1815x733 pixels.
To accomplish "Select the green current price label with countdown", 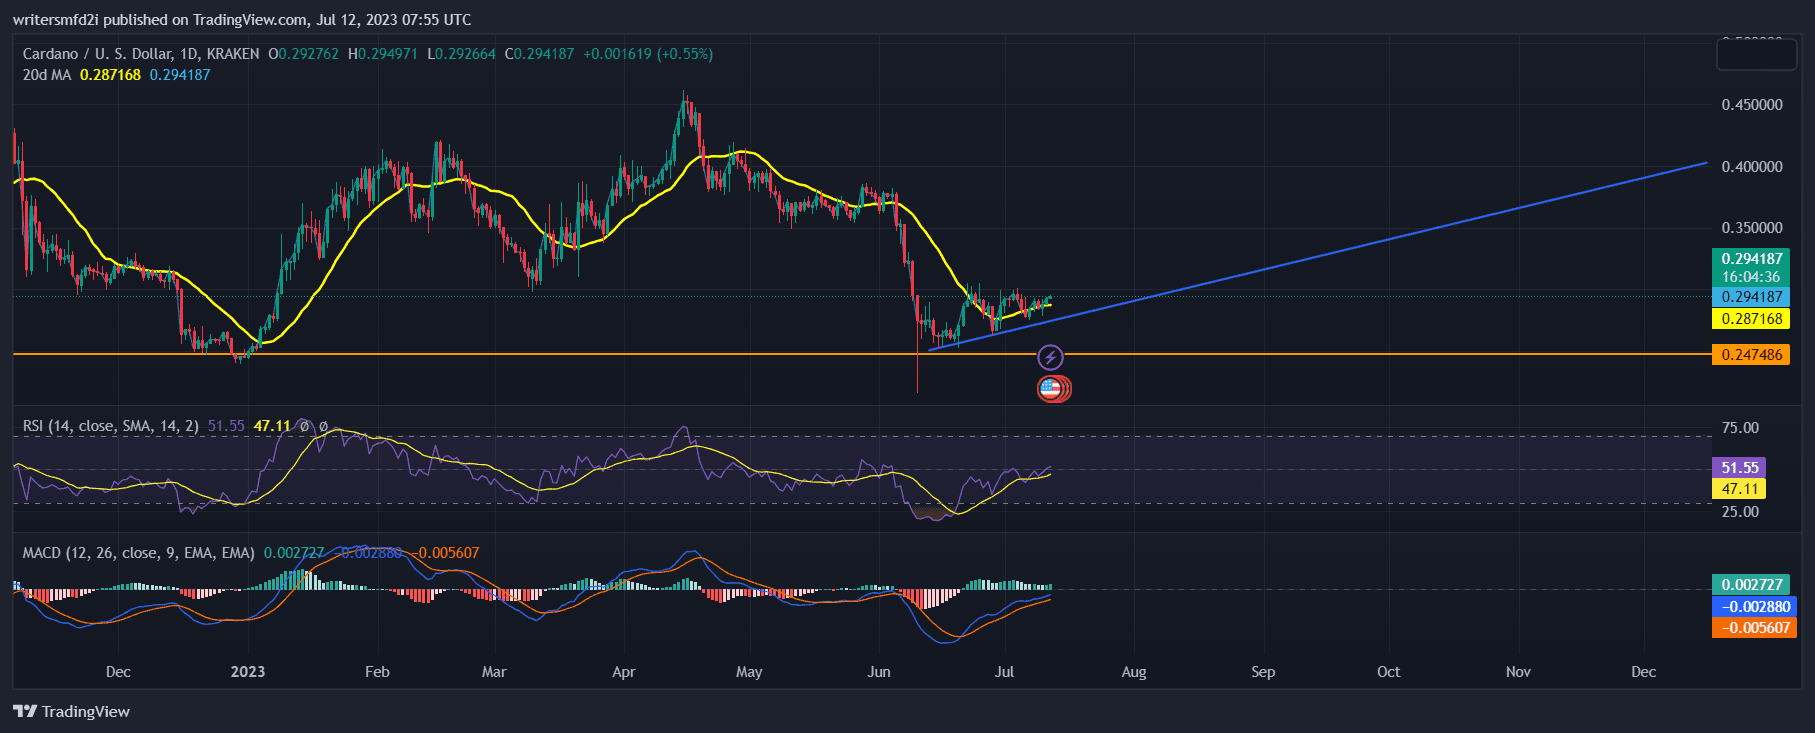I will 1750,267.
